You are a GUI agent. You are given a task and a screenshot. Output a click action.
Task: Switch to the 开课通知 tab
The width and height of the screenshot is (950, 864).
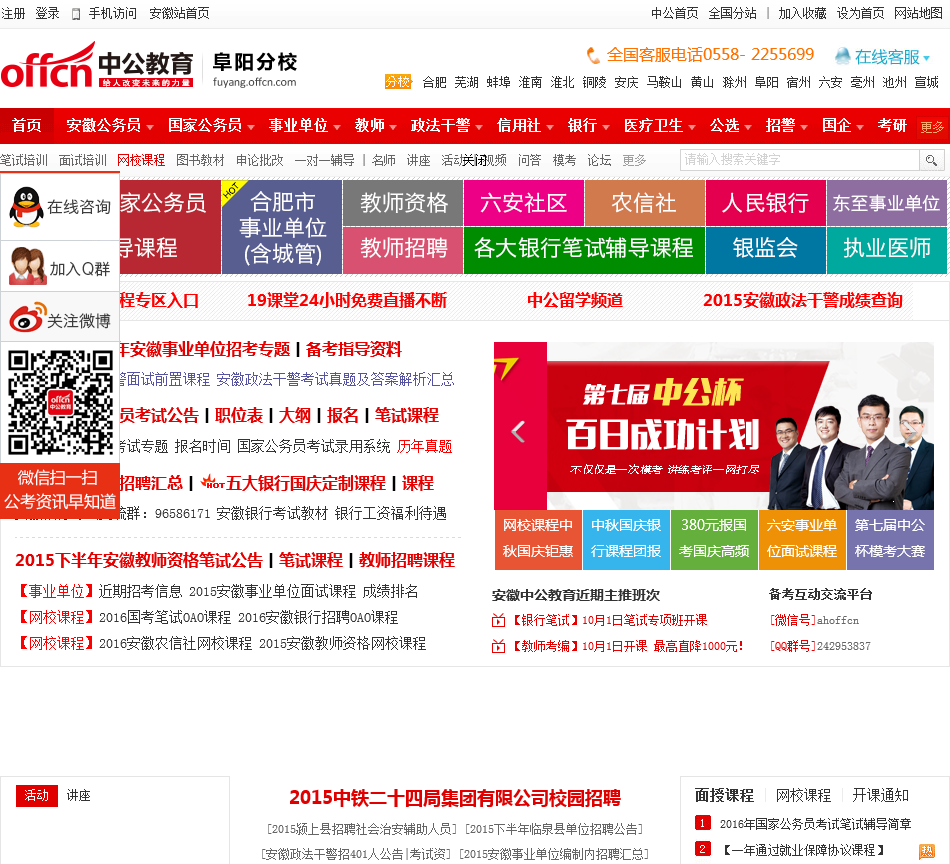(880, 795)
